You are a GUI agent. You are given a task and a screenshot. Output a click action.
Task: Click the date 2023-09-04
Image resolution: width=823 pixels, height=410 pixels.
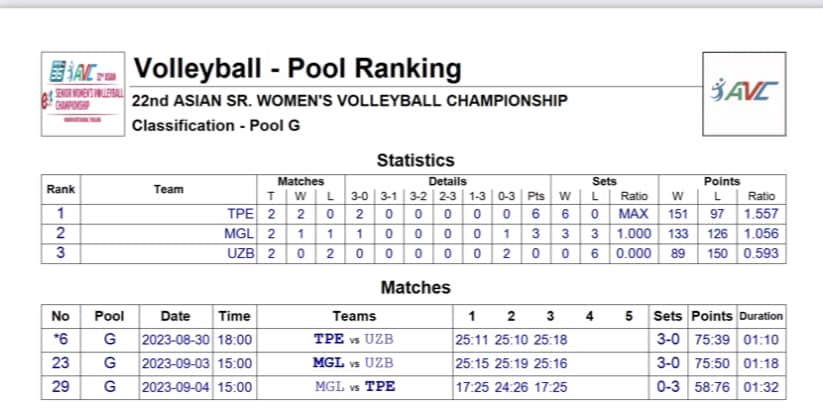176,387
